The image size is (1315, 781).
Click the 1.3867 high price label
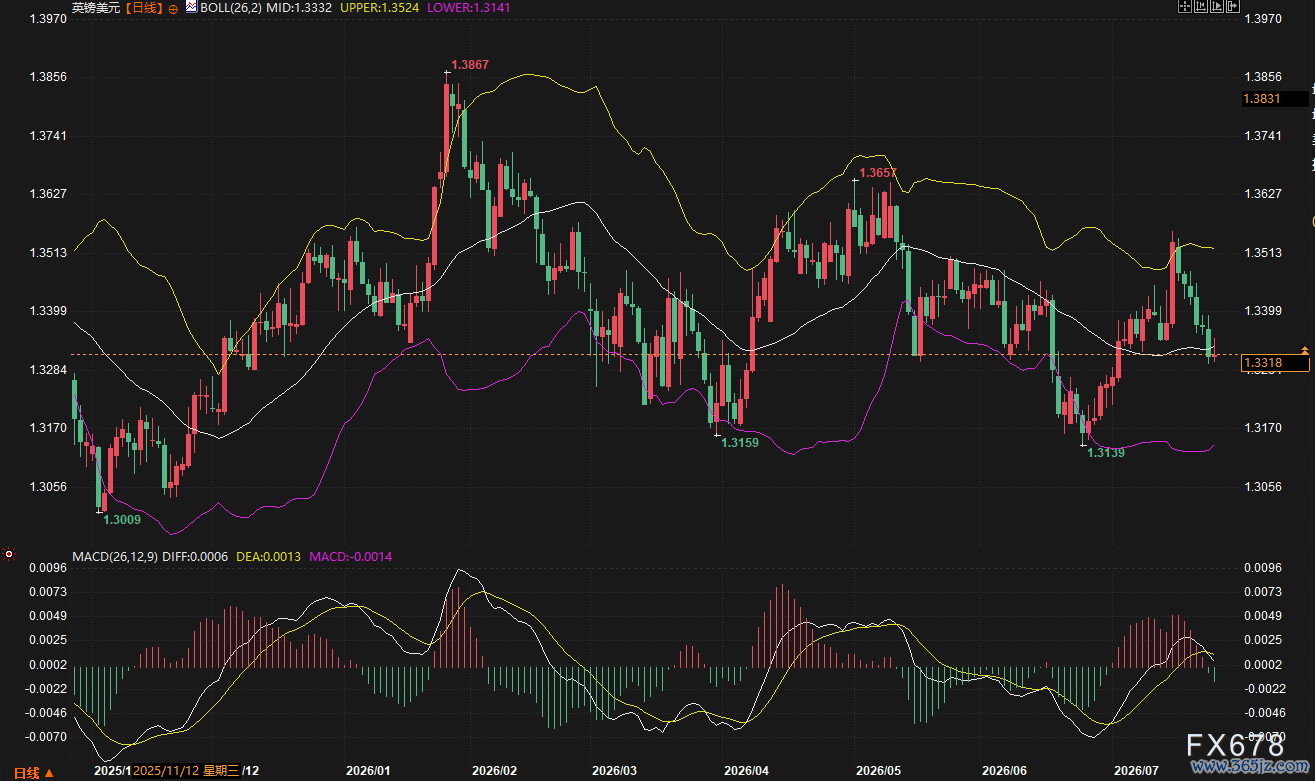(470, 65)
